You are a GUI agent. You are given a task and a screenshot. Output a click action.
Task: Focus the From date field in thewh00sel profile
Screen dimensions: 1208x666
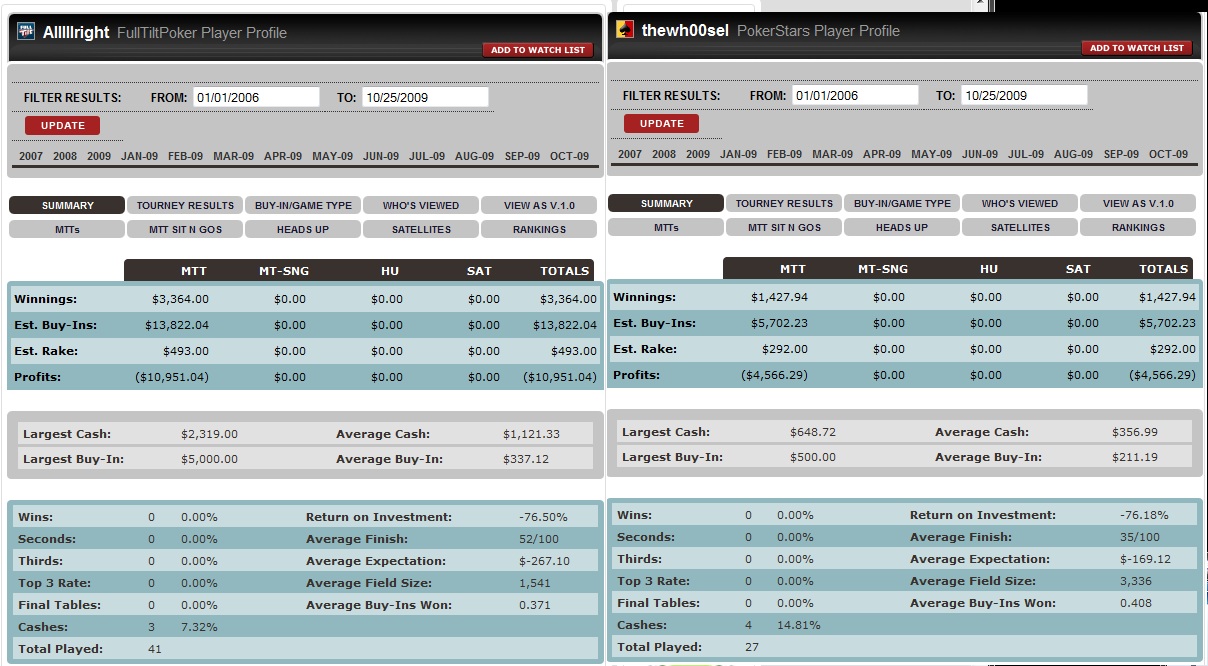click(x=855, y=95)
